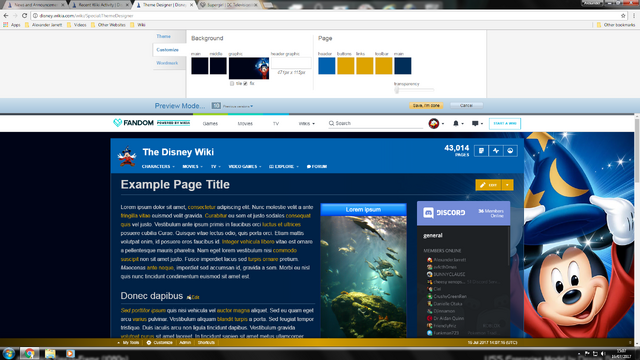Image resolution: width=640 pixels, height=360 pixels.
Task: Open the Admin link in bottom toolbar
Action: (185, 342)
